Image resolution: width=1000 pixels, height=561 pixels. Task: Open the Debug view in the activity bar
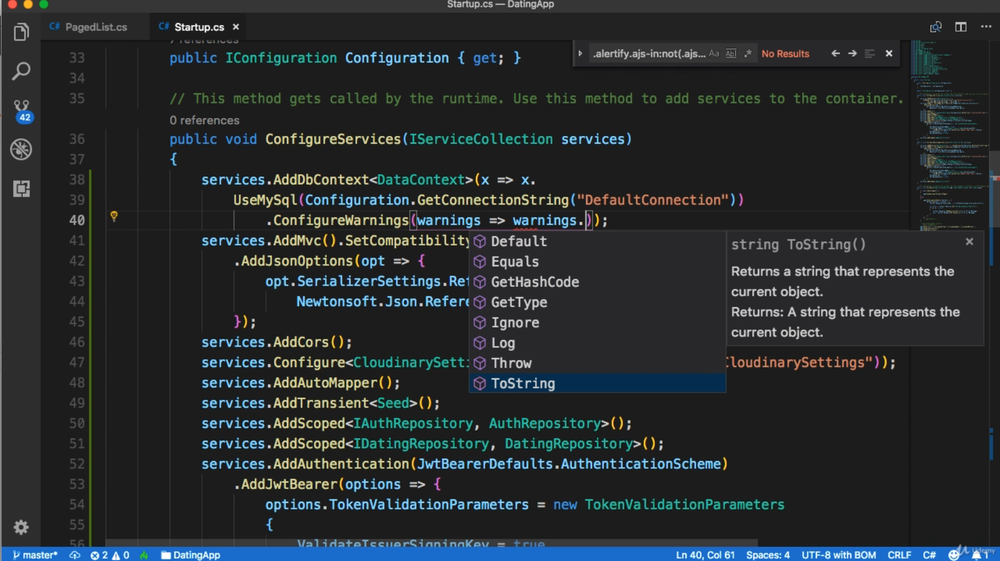[21, 149]
